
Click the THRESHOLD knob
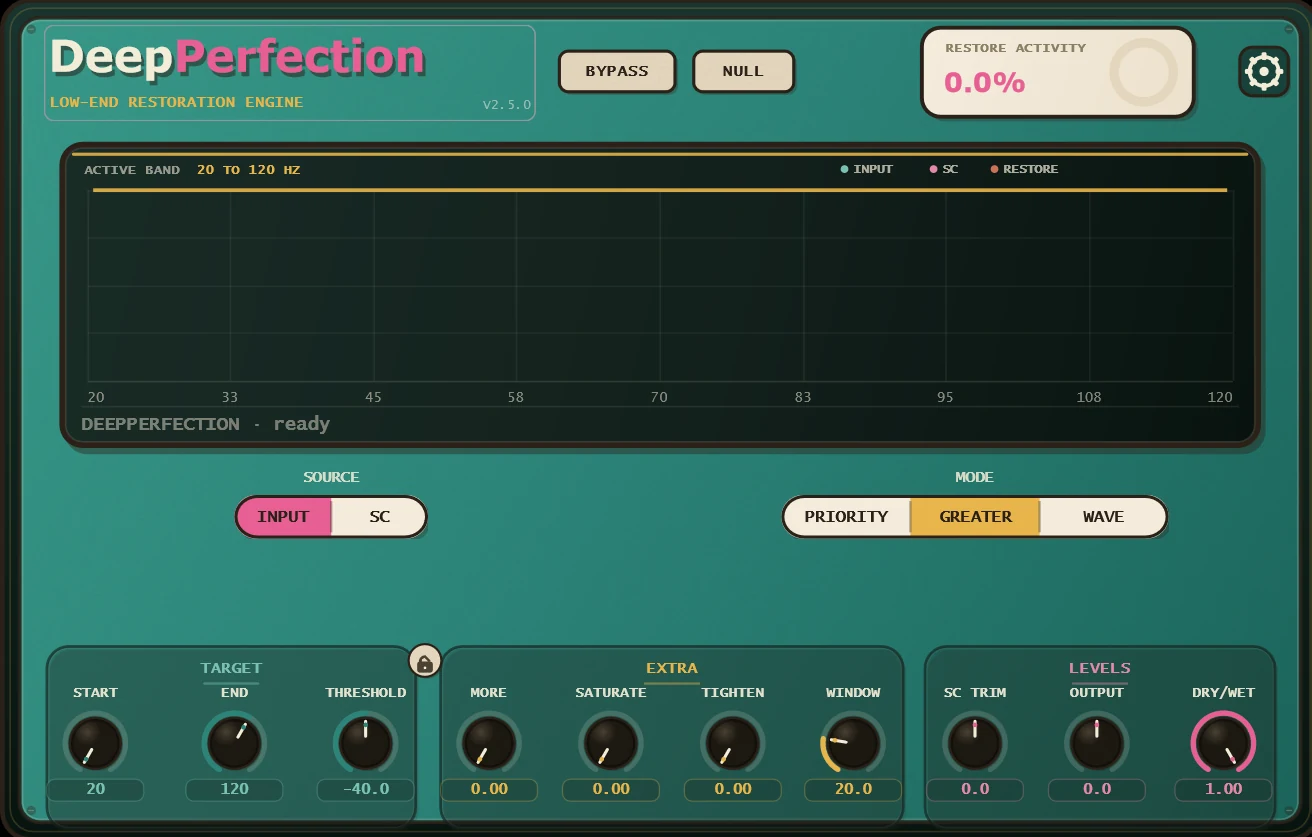point(366,743)
